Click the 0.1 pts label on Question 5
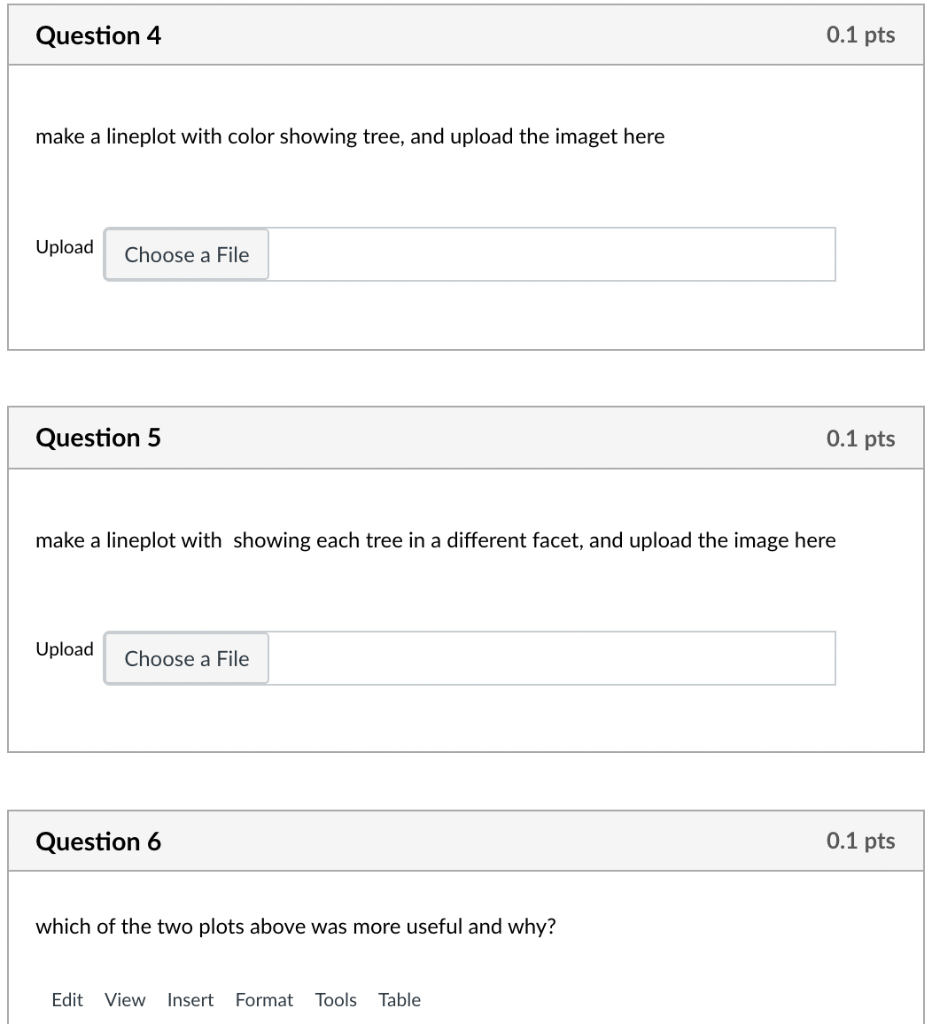The image size is (932, 1024). point(862,439)
